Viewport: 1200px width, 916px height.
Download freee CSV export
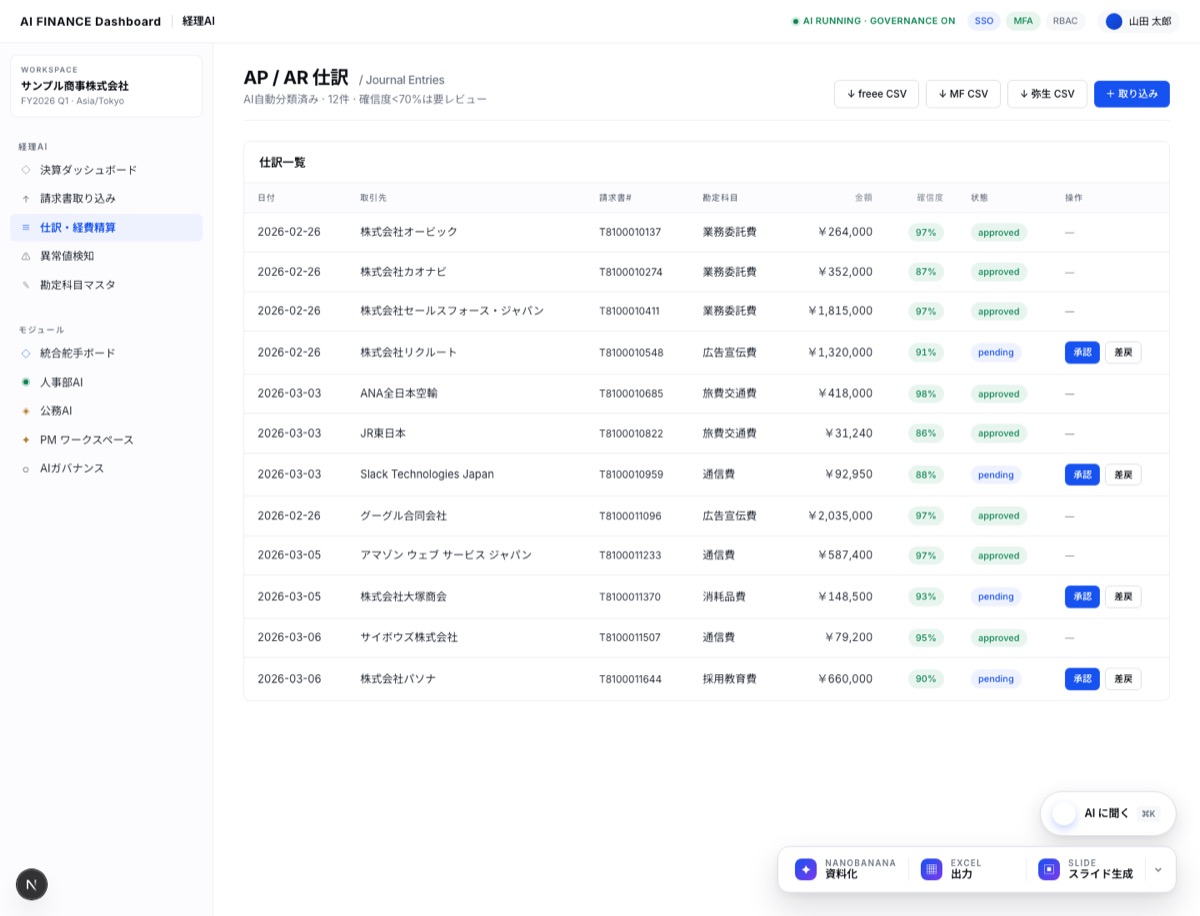point(876,94)
